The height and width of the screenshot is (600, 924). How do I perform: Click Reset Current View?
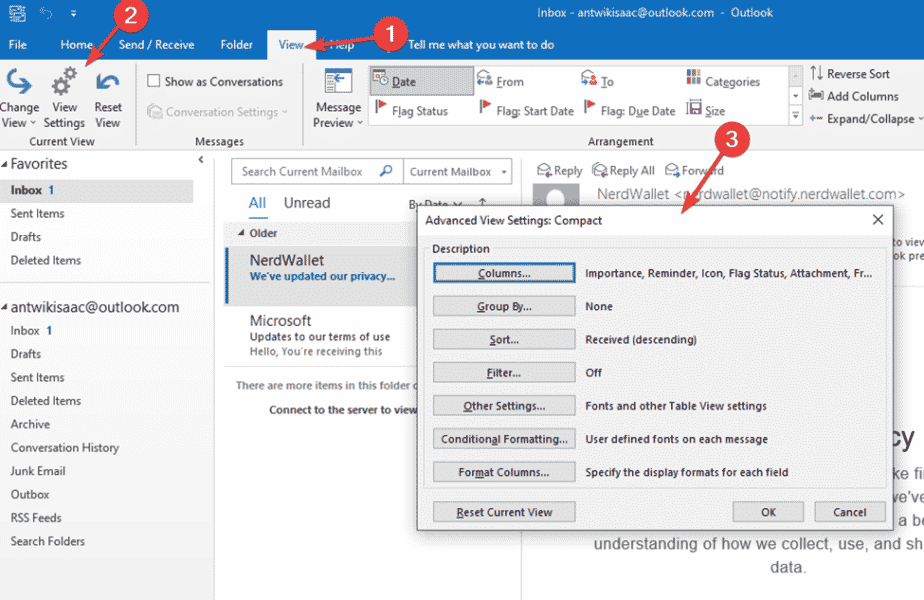pos(503,511)
